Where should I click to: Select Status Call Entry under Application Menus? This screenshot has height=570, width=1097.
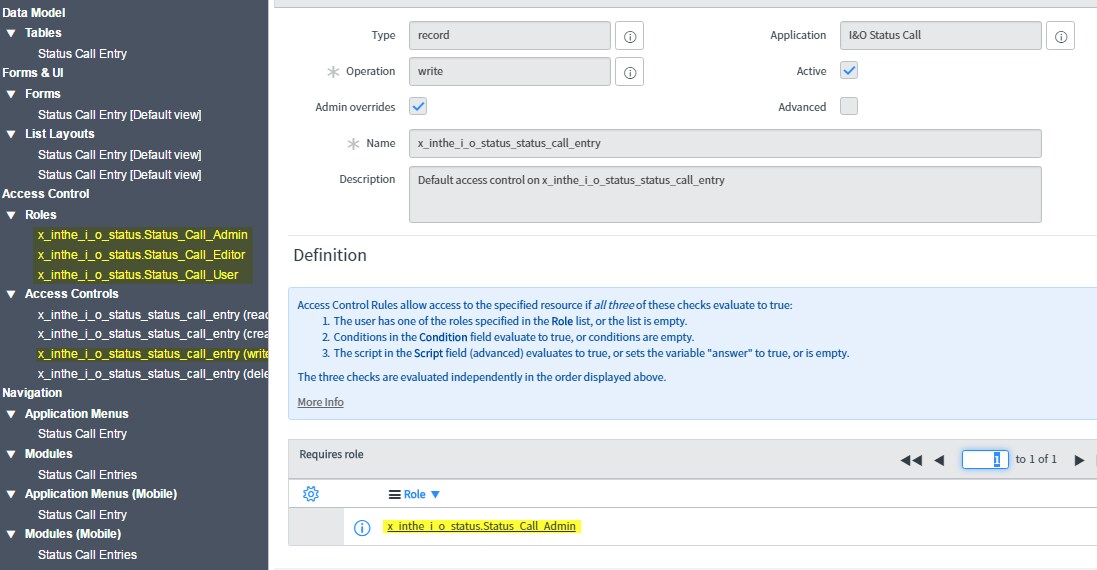click(83, 434)
